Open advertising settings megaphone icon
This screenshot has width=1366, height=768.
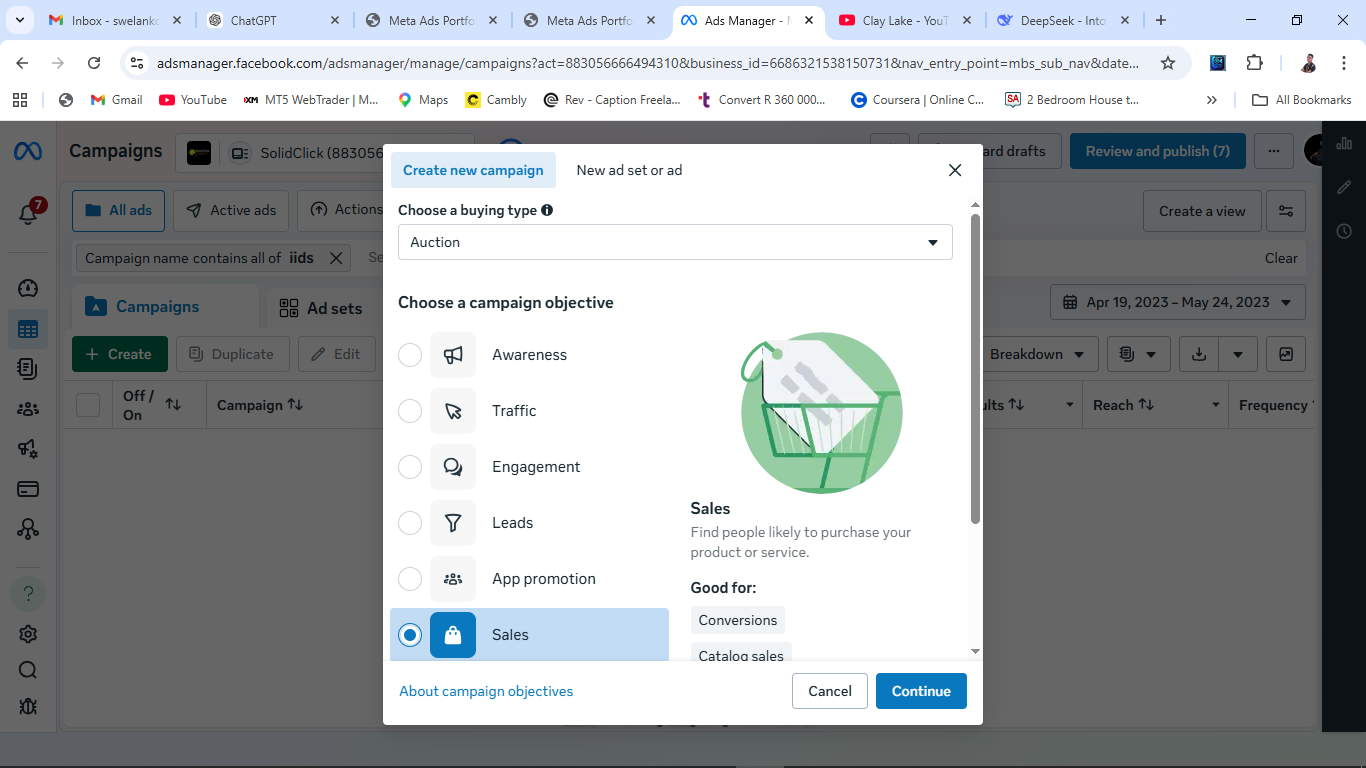28,449
